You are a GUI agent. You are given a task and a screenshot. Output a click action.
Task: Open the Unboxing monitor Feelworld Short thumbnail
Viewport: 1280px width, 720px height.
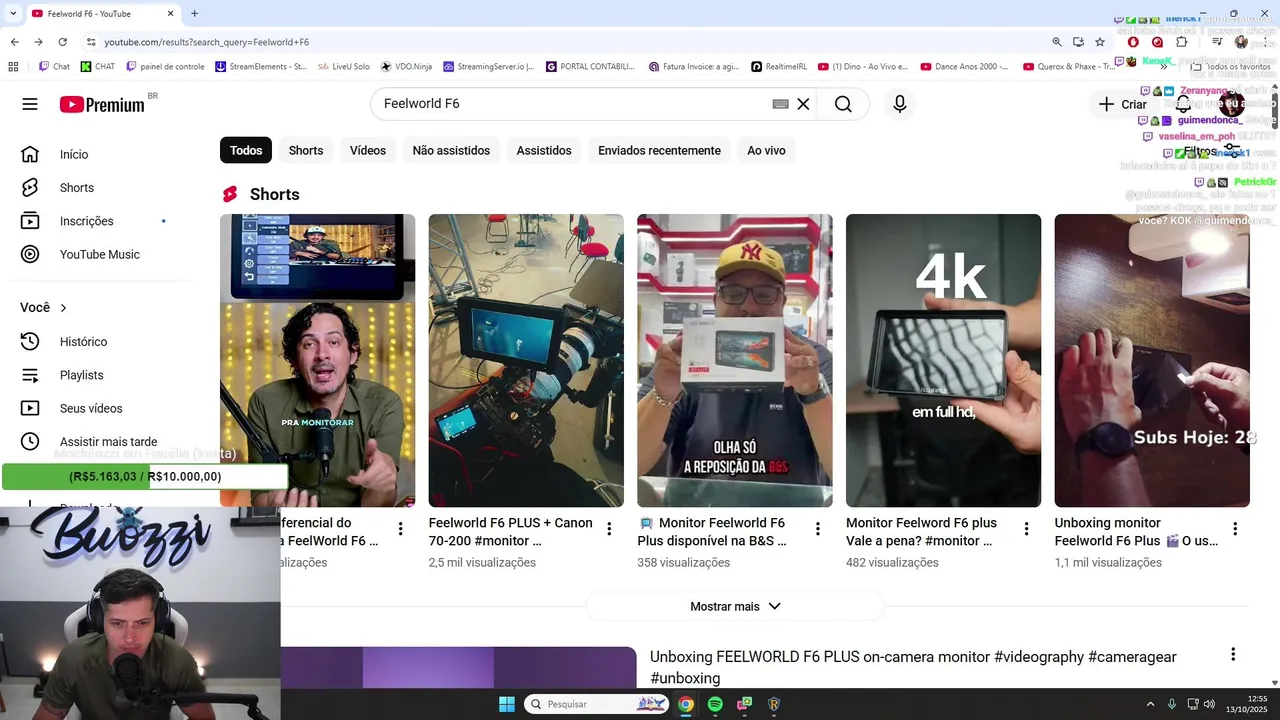tap(1152, 360)
